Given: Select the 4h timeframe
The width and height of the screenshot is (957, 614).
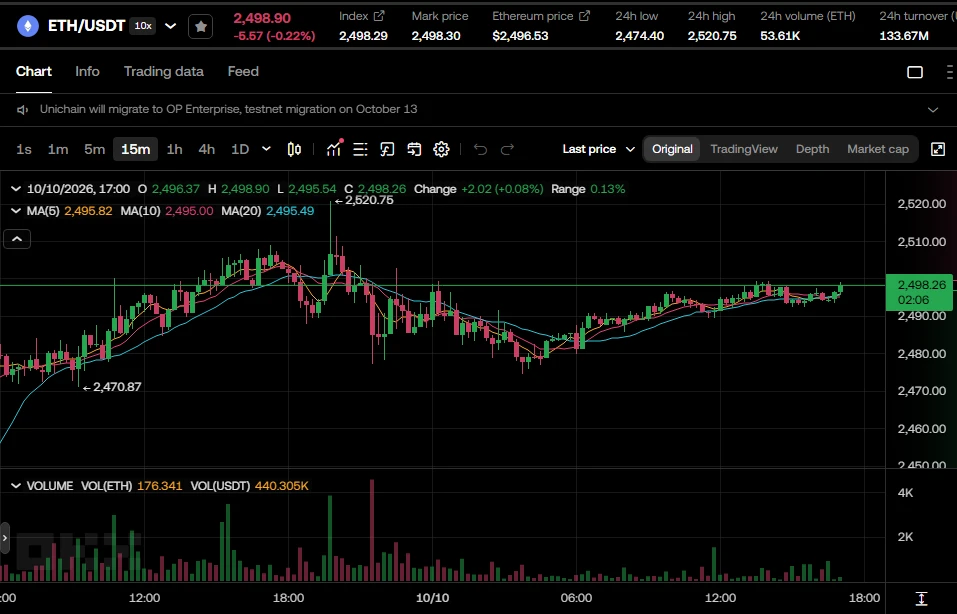Looking at the screenshot, I should [x=207, y=150].
